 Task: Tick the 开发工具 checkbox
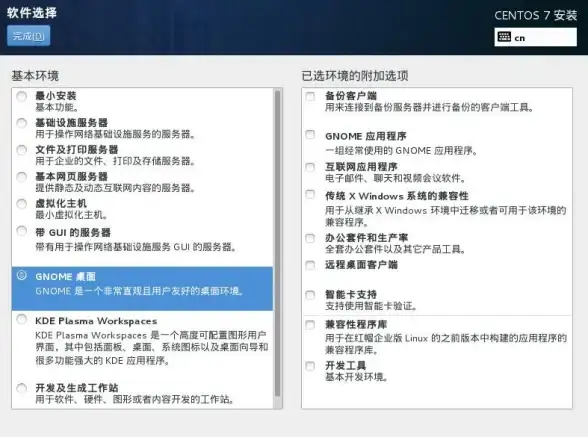(x=310, y=366)
